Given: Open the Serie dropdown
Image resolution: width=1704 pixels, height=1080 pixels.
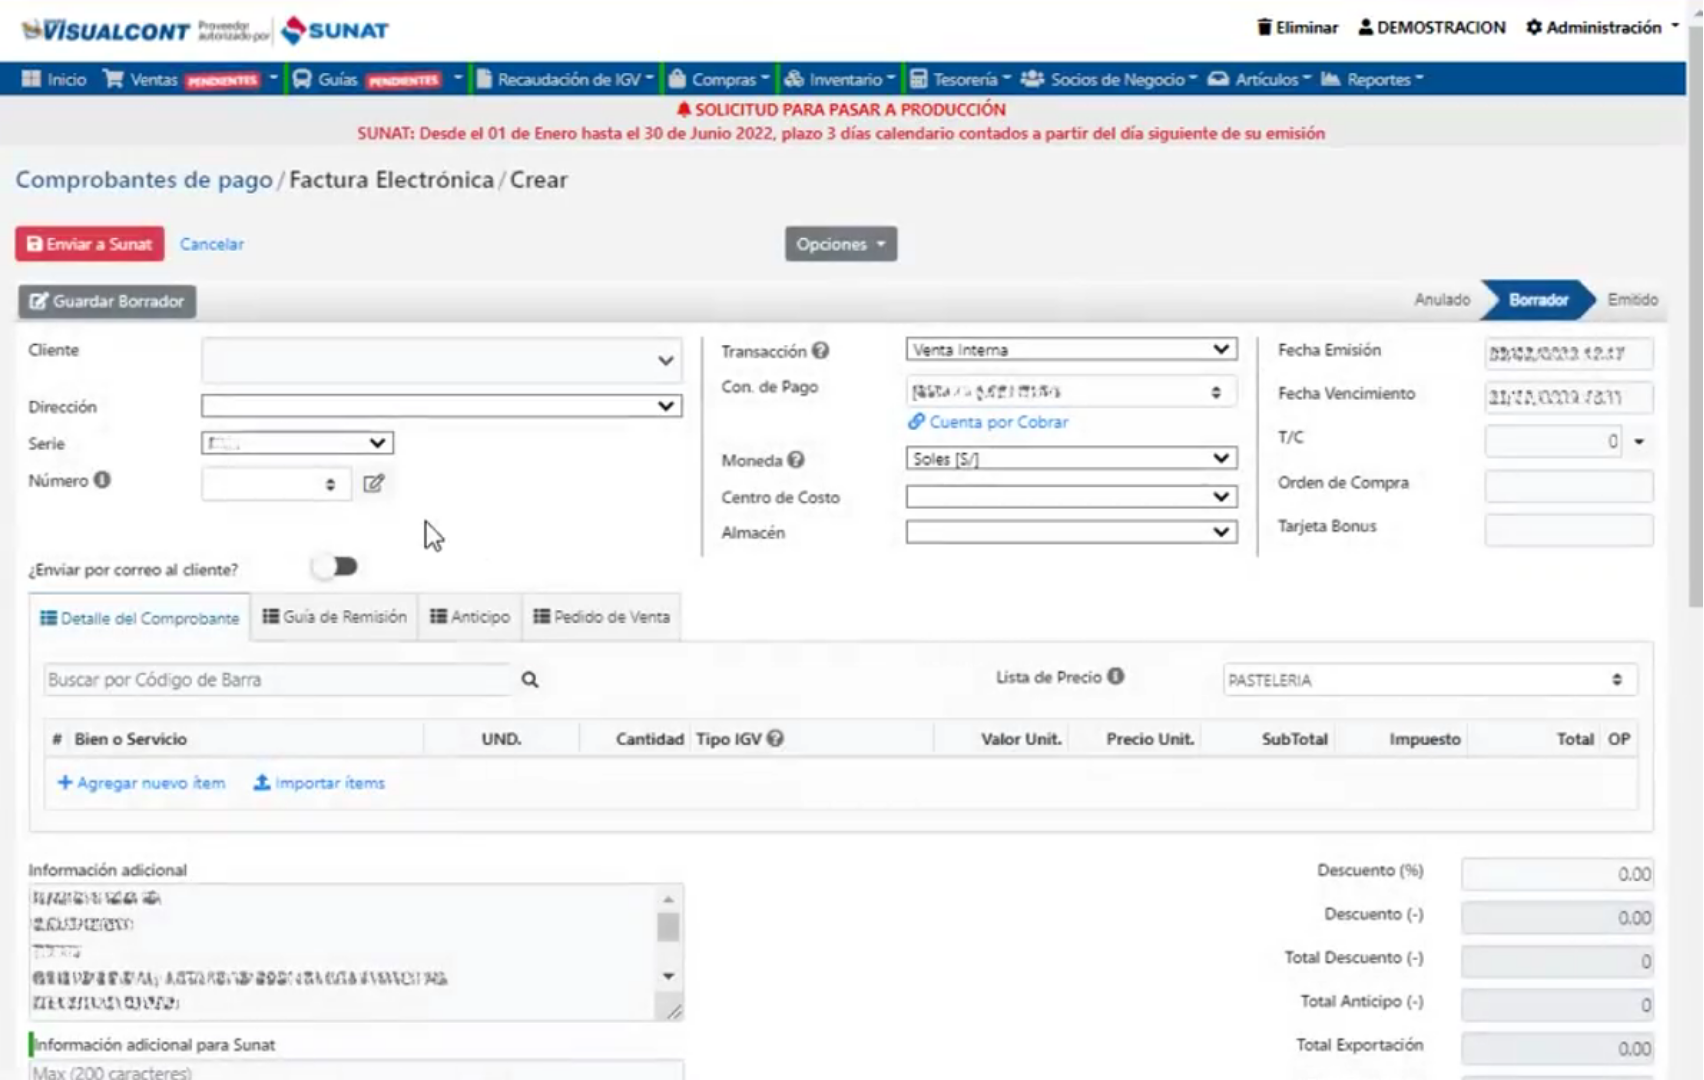Looking at the screenshot, I should coord(297,443).
